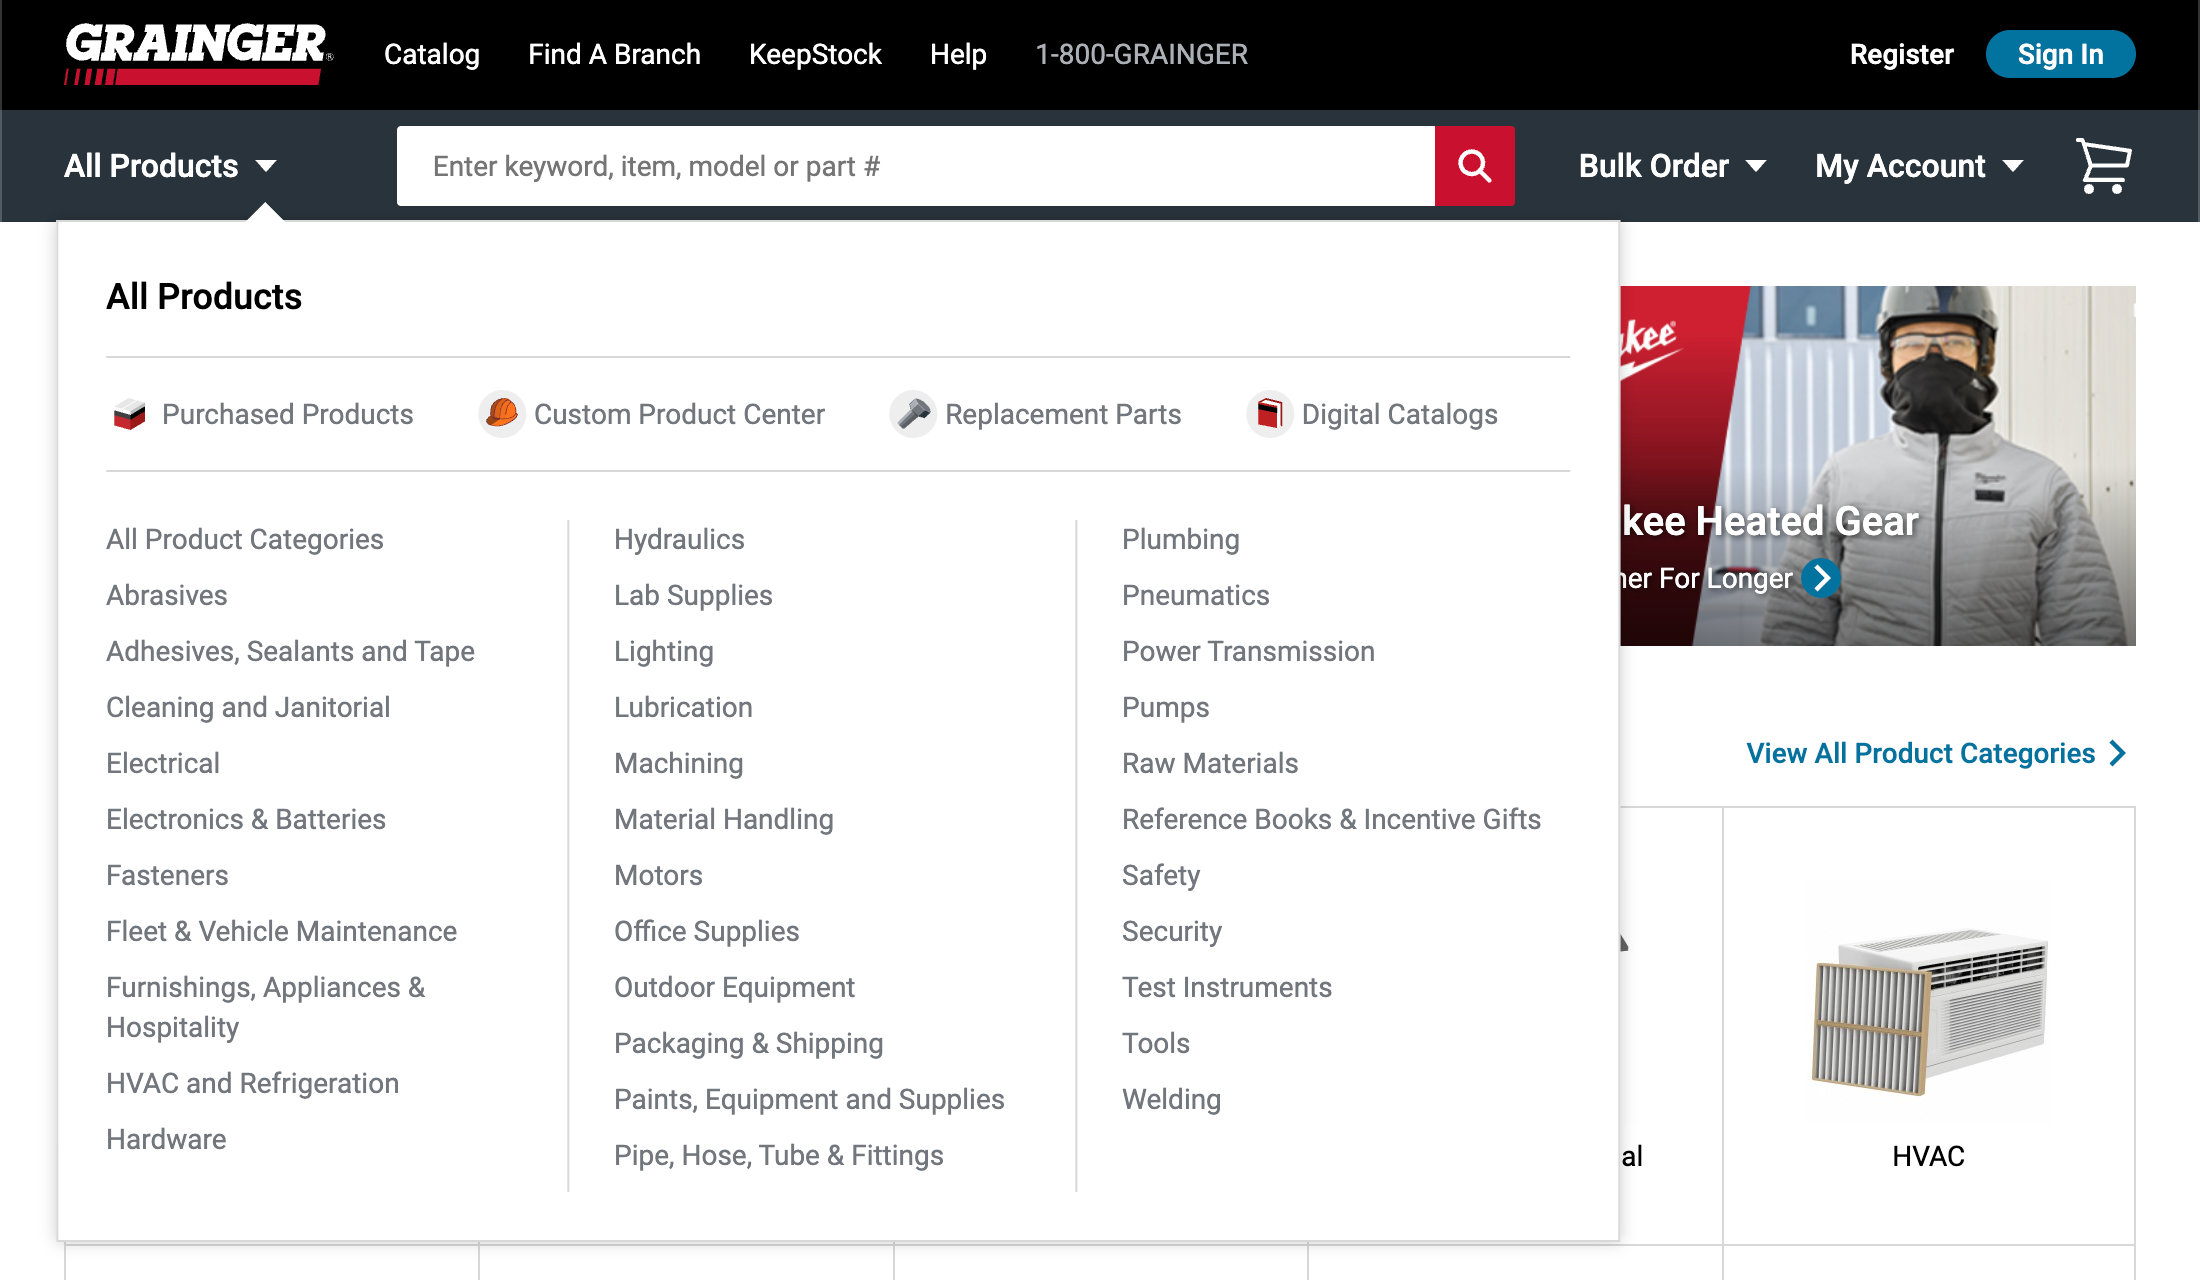The image size is (2200, 1280).
Task: Open Digital Catalogs via book icon
Action: point(1269,414)
